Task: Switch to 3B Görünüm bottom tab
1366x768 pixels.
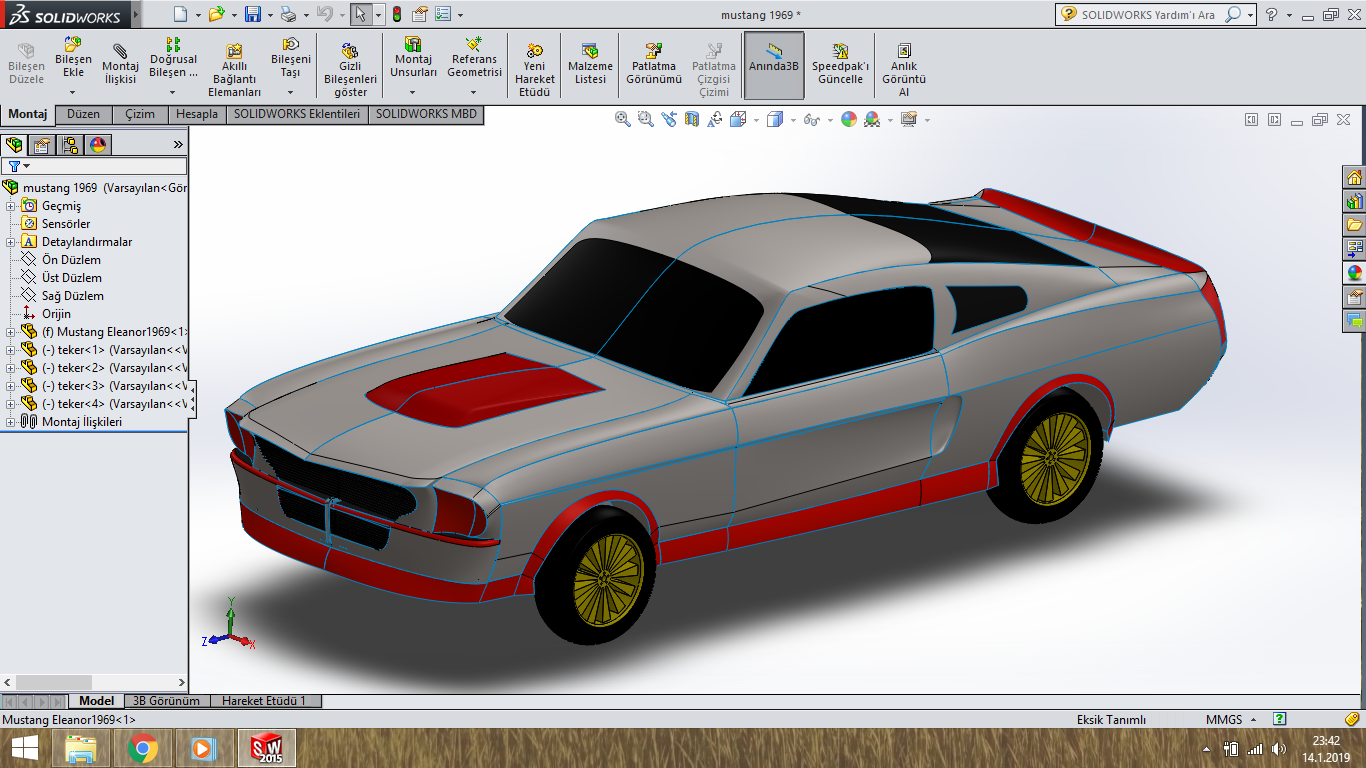Action: (166, 701)
